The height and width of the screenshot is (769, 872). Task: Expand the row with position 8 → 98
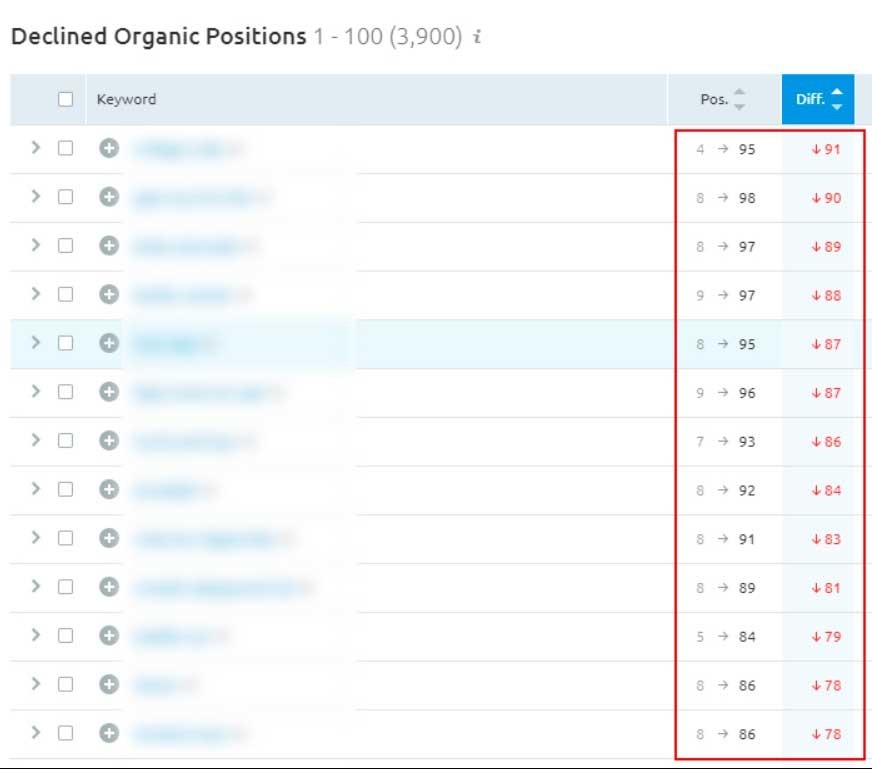36,196
